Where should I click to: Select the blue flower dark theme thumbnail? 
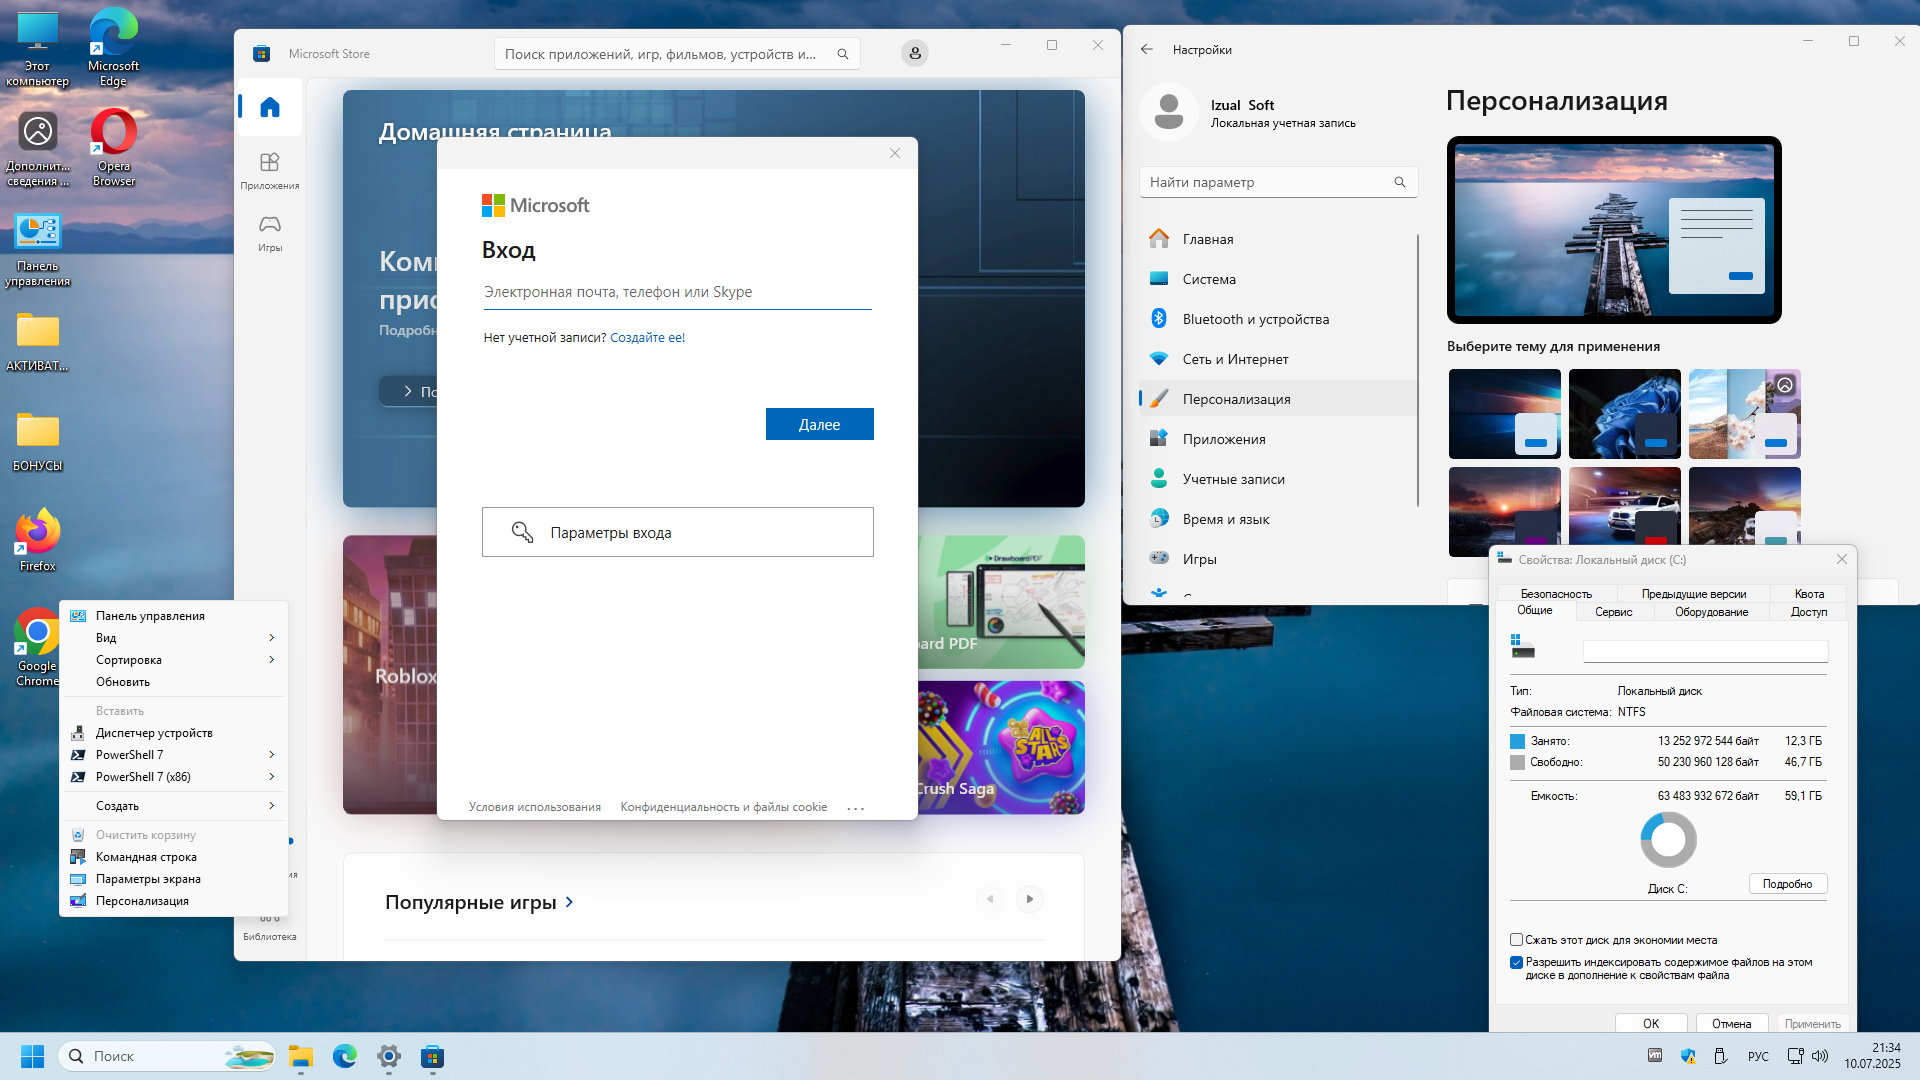(x=1624, y=414)
